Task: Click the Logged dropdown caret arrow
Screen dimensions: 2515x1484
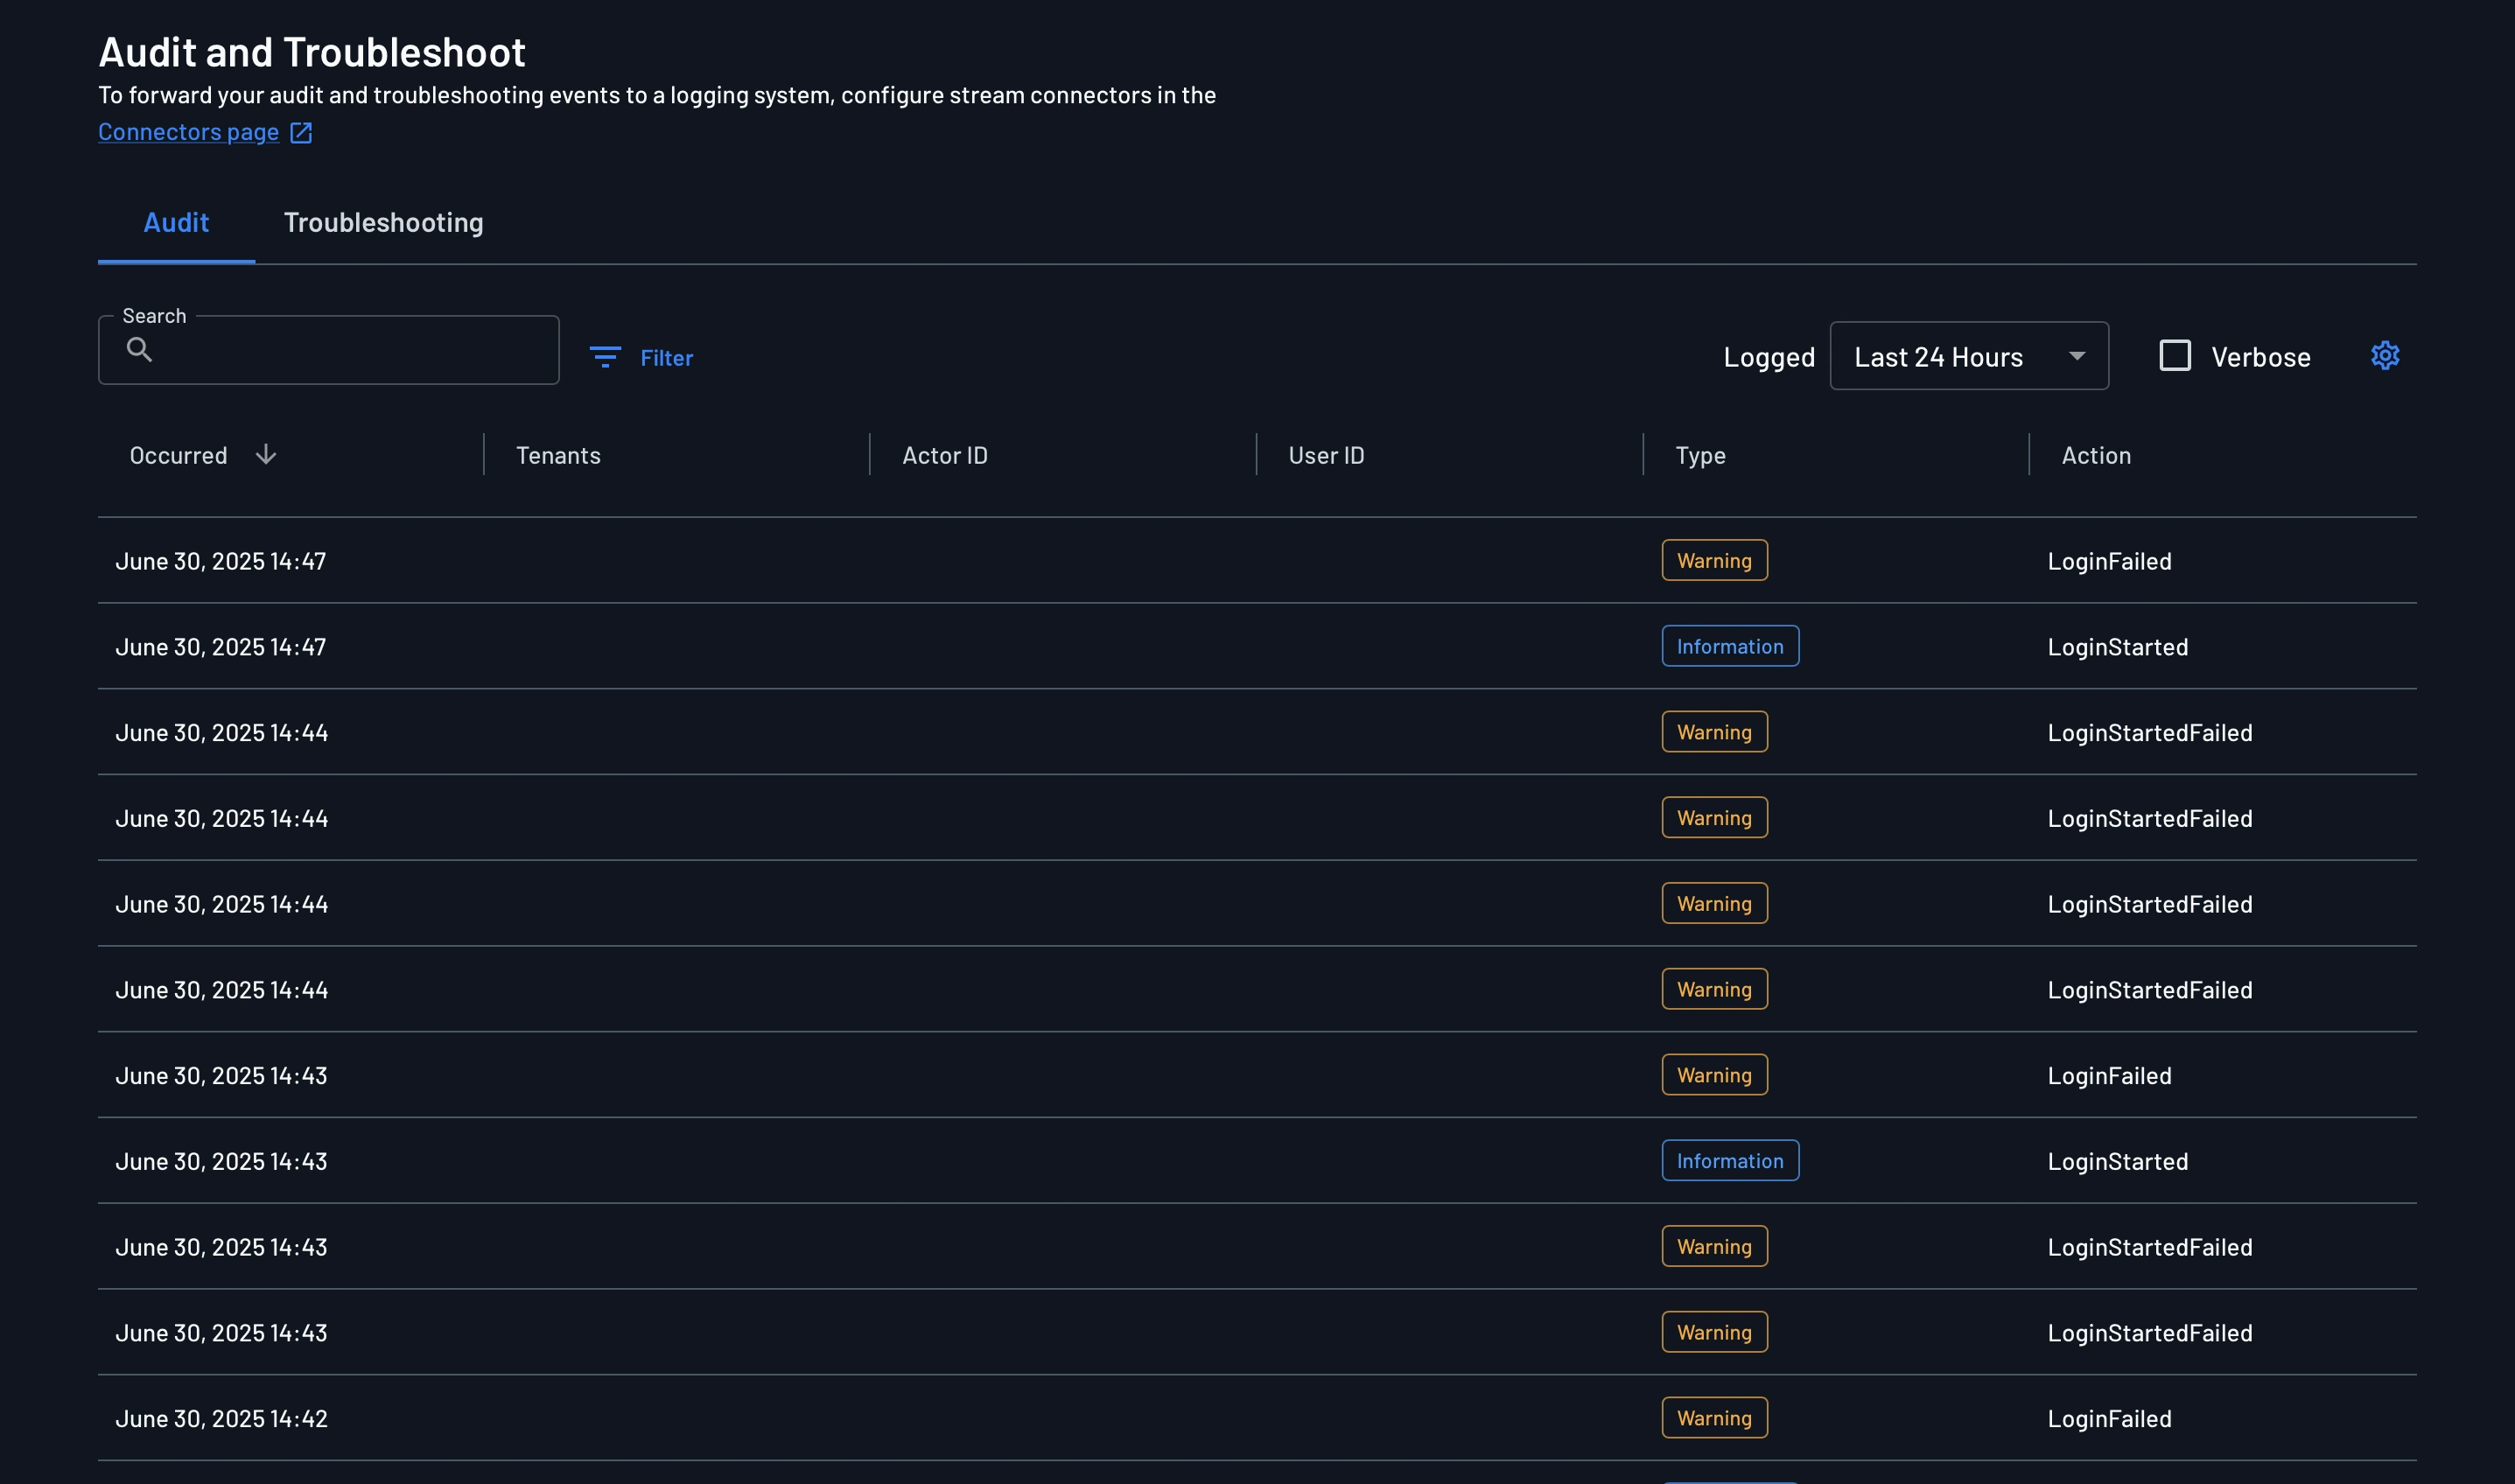Action: click(x=2077, y=357)
